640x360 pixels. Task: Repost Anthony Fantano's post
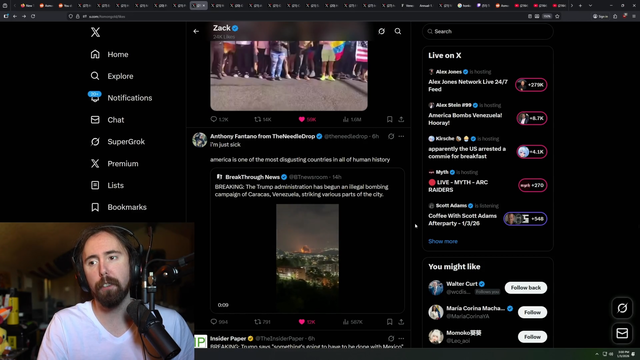[x=262, y=322]
